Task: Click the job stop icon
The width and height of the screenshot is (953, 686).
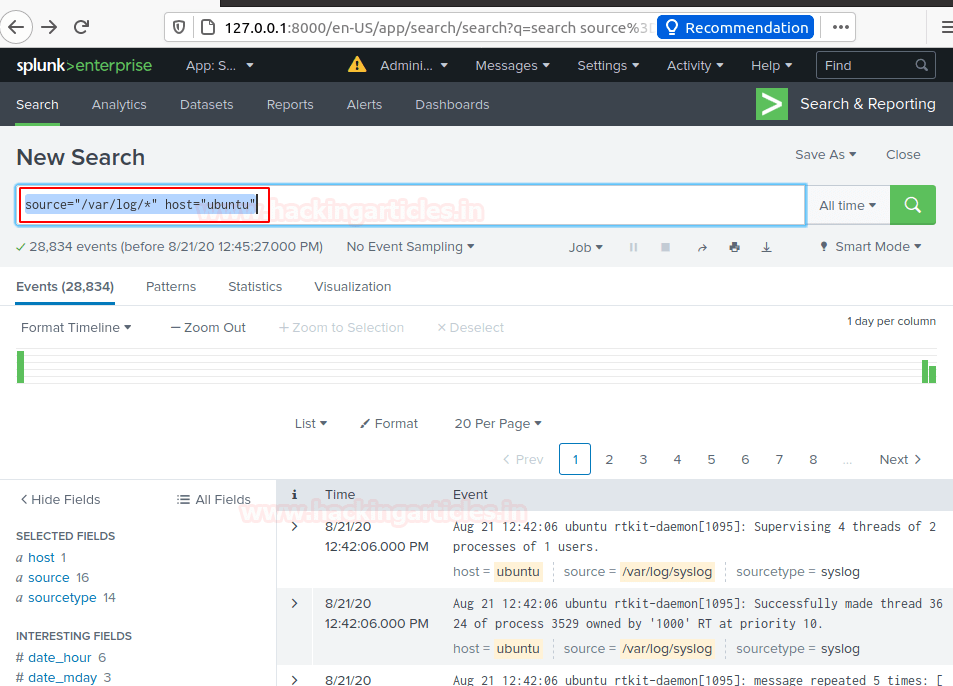Action: coord(665,247)
